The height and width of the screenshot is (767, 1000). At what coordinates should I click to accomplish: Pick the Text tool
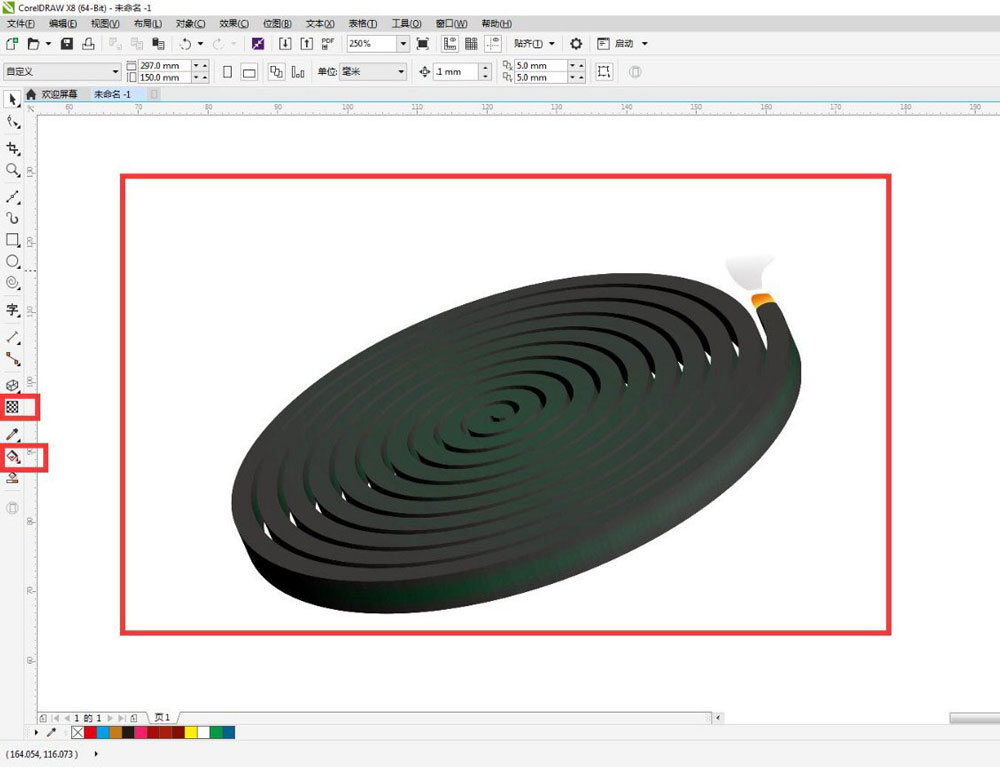click(x=13, y=310)
